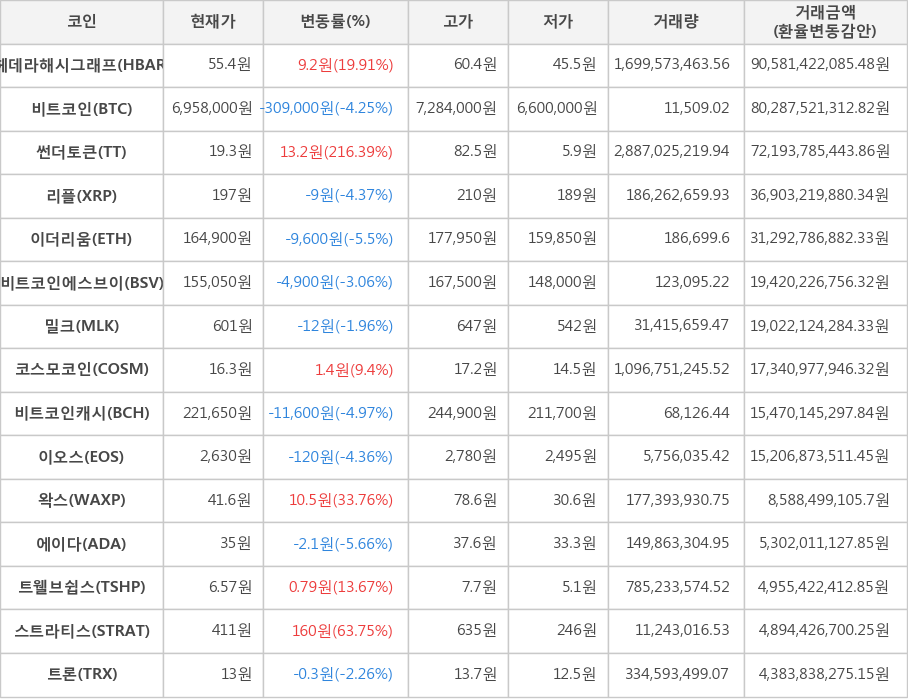Click the 현재가 column header
Screen dimensions: 908x700
(213, 21)
